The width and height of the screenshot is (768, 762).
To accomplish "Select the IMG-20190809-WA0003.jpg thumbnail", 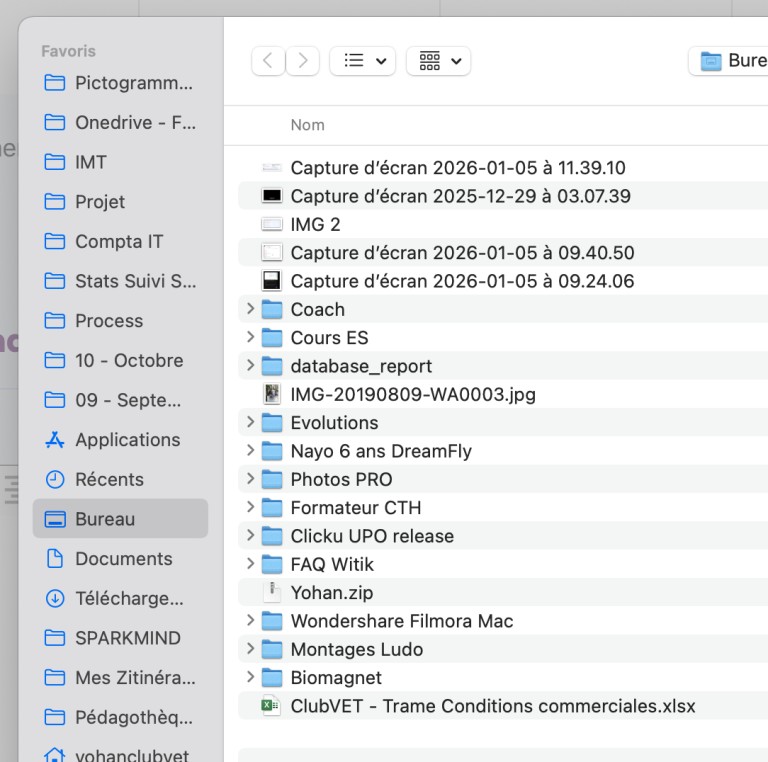I will coord(272,394).
